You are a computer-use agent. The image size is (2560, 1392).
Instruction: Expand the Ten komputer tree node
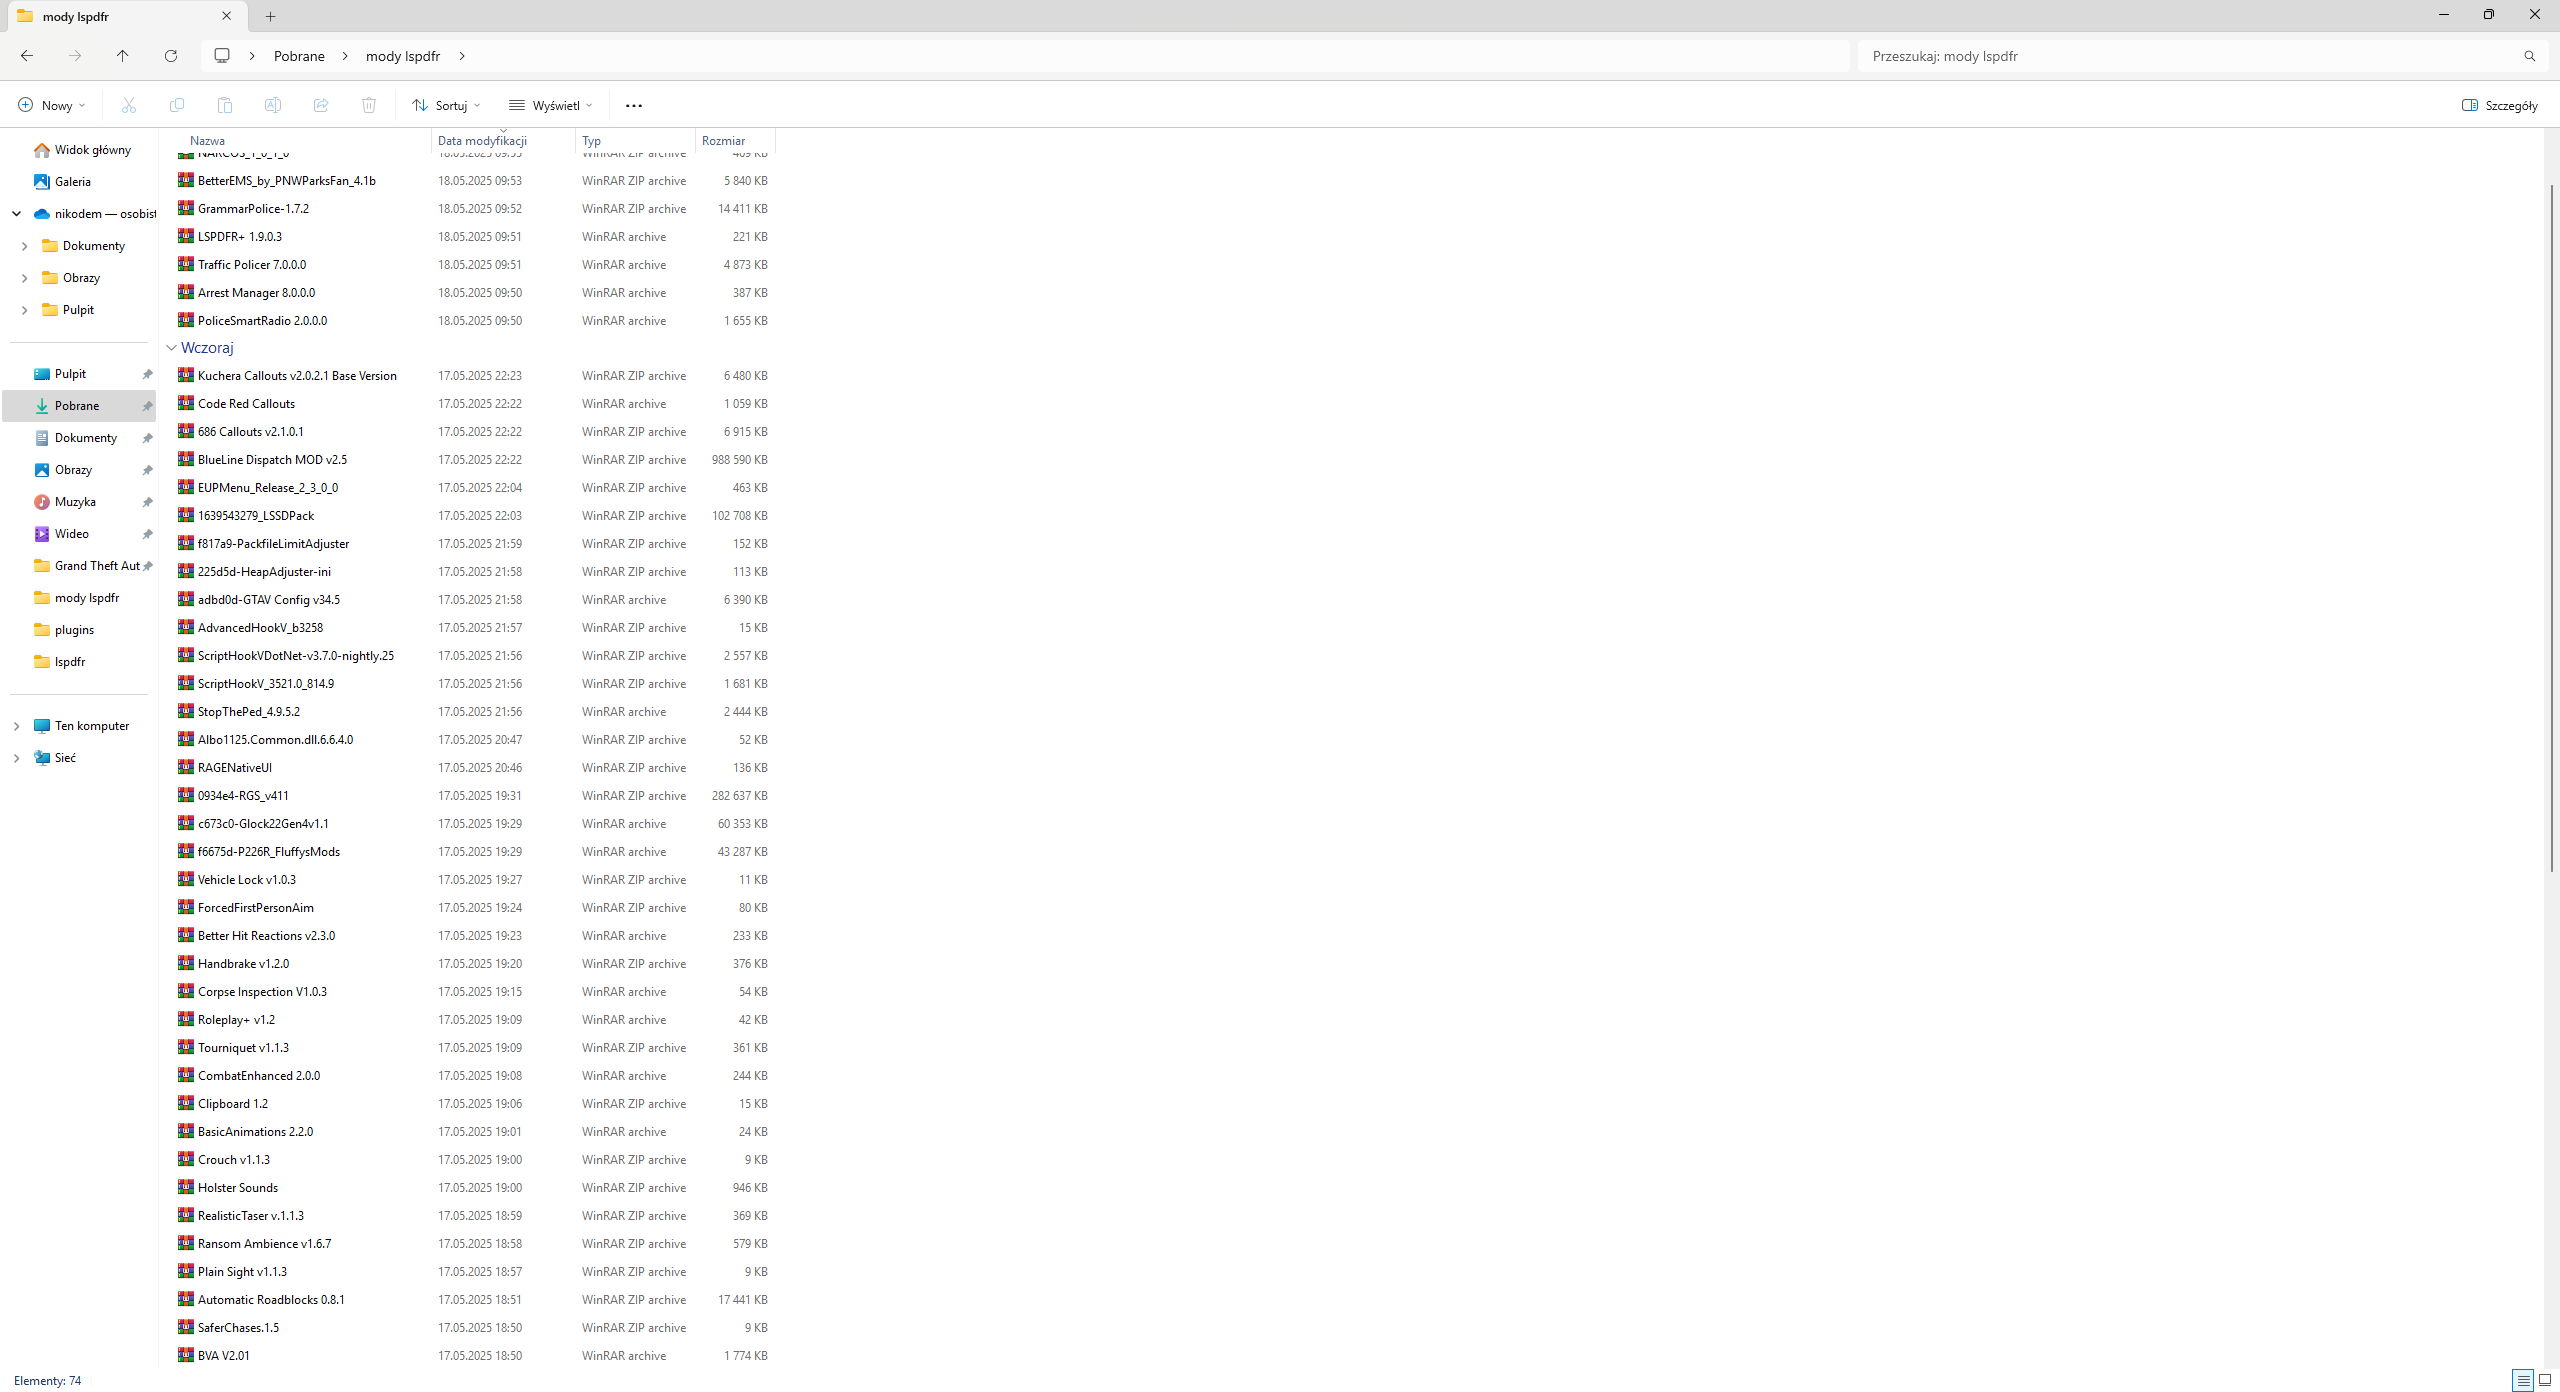tap(16, 726)
